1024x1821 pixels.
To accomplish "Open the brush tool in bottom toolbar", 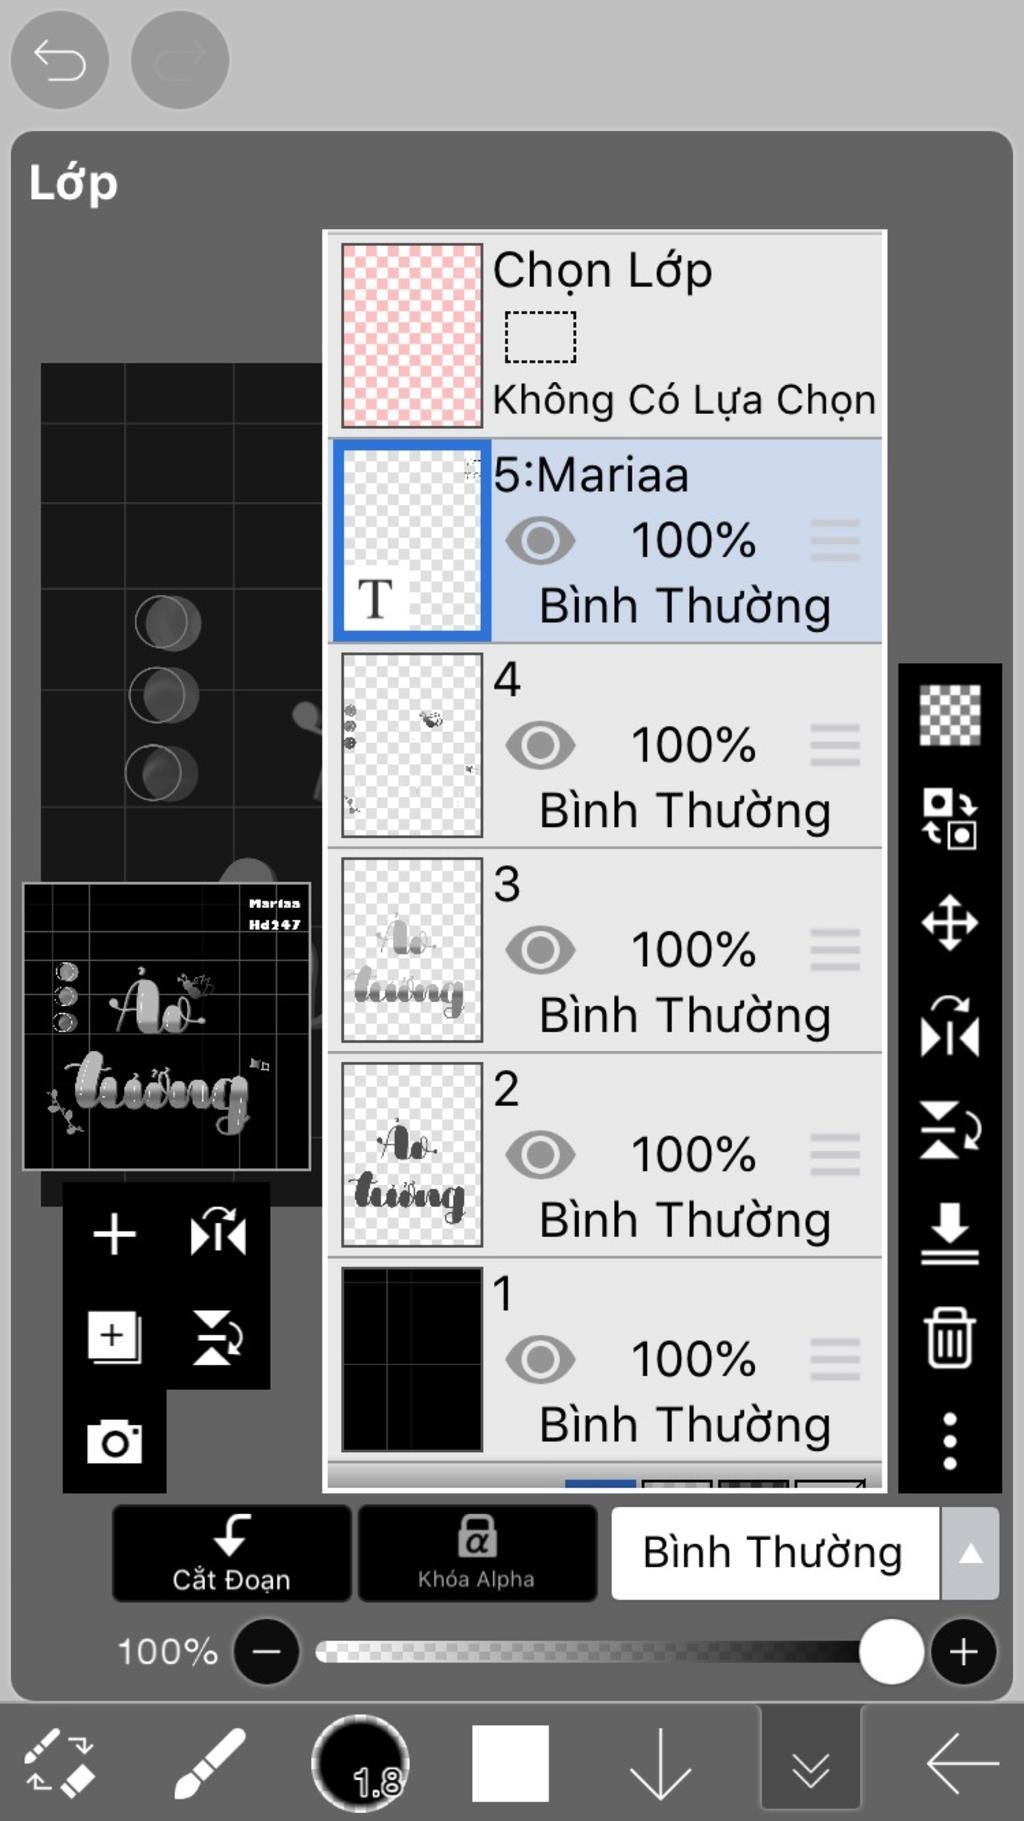I will (x=210, y=1764).
